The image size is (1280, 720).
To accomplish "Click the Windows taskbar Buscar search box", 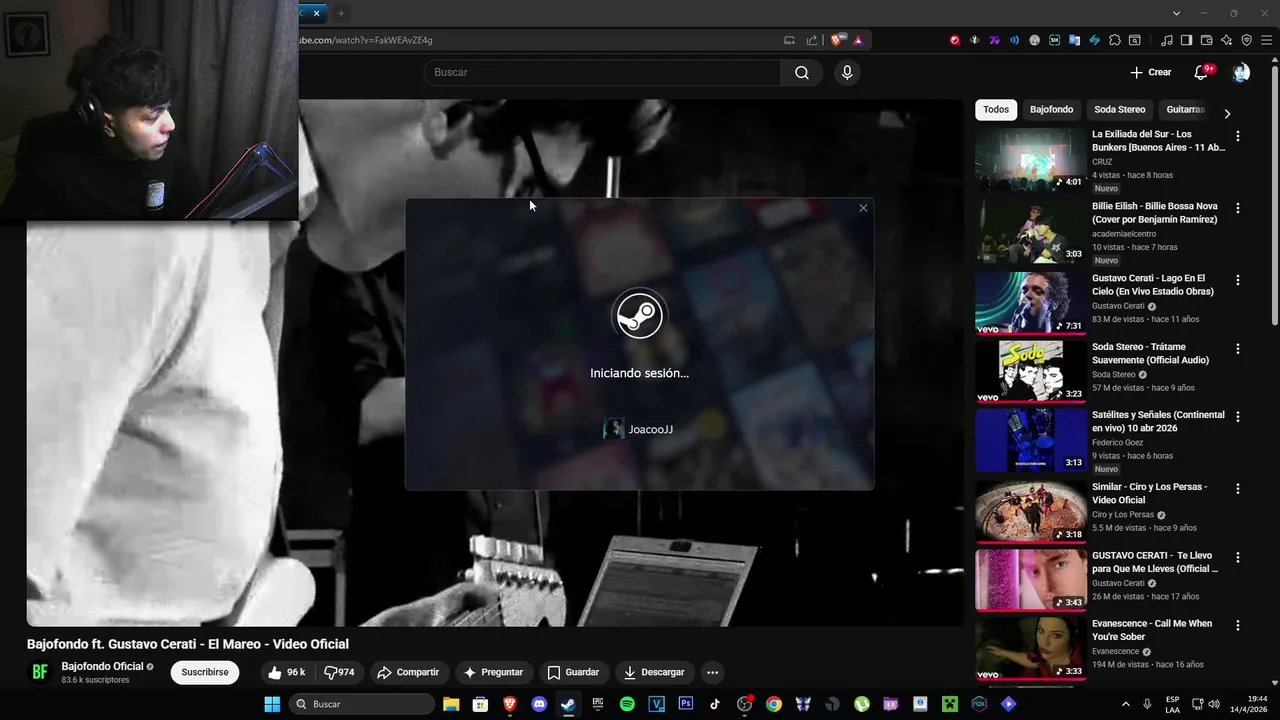I will click(x=363, y=704).
